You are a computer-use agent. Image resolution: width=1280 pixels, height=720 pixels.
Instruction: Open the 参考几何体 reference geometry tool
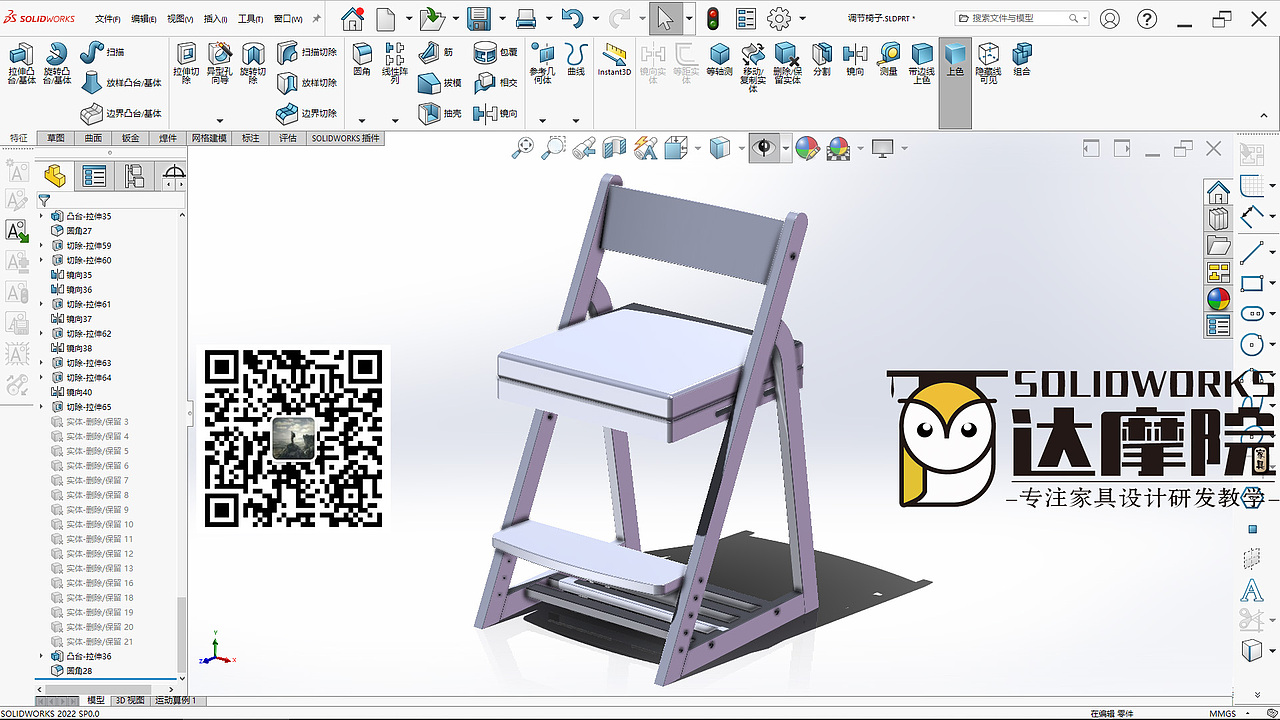(x=542, y=62)
